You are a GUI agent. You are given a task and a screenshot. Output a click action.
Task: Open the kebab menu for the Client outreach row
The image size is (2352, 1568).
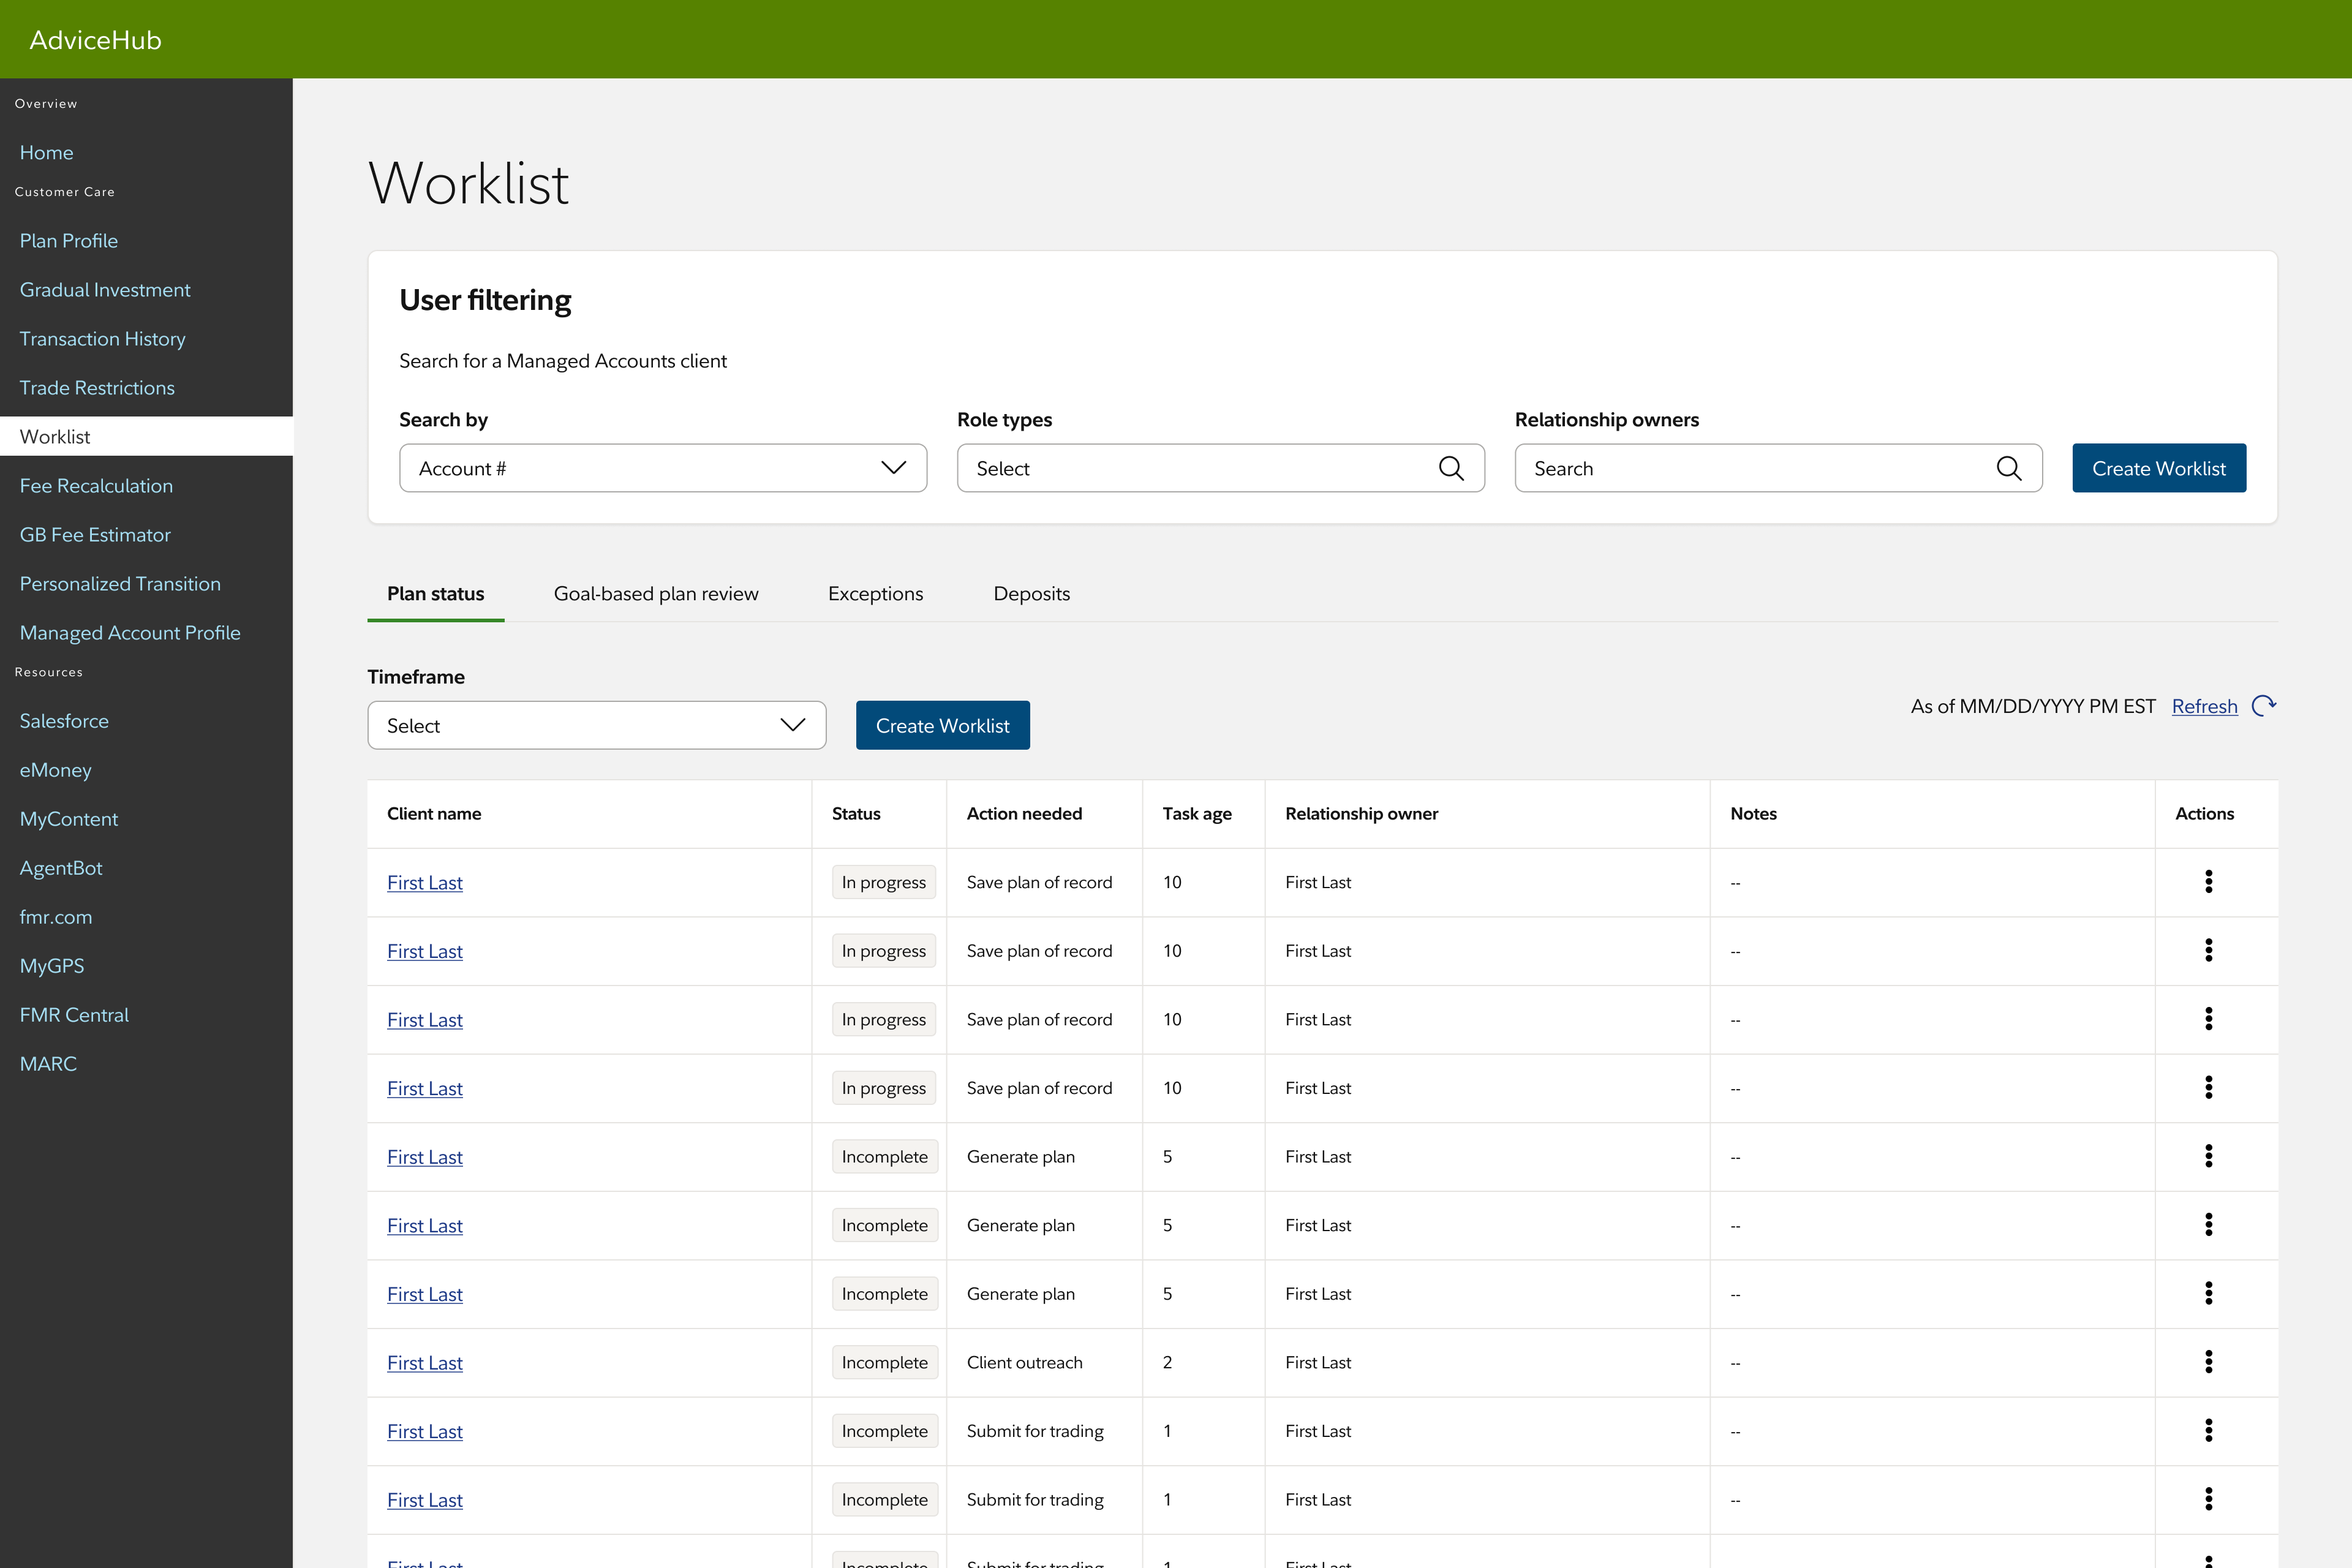tap(2209, 1361)
